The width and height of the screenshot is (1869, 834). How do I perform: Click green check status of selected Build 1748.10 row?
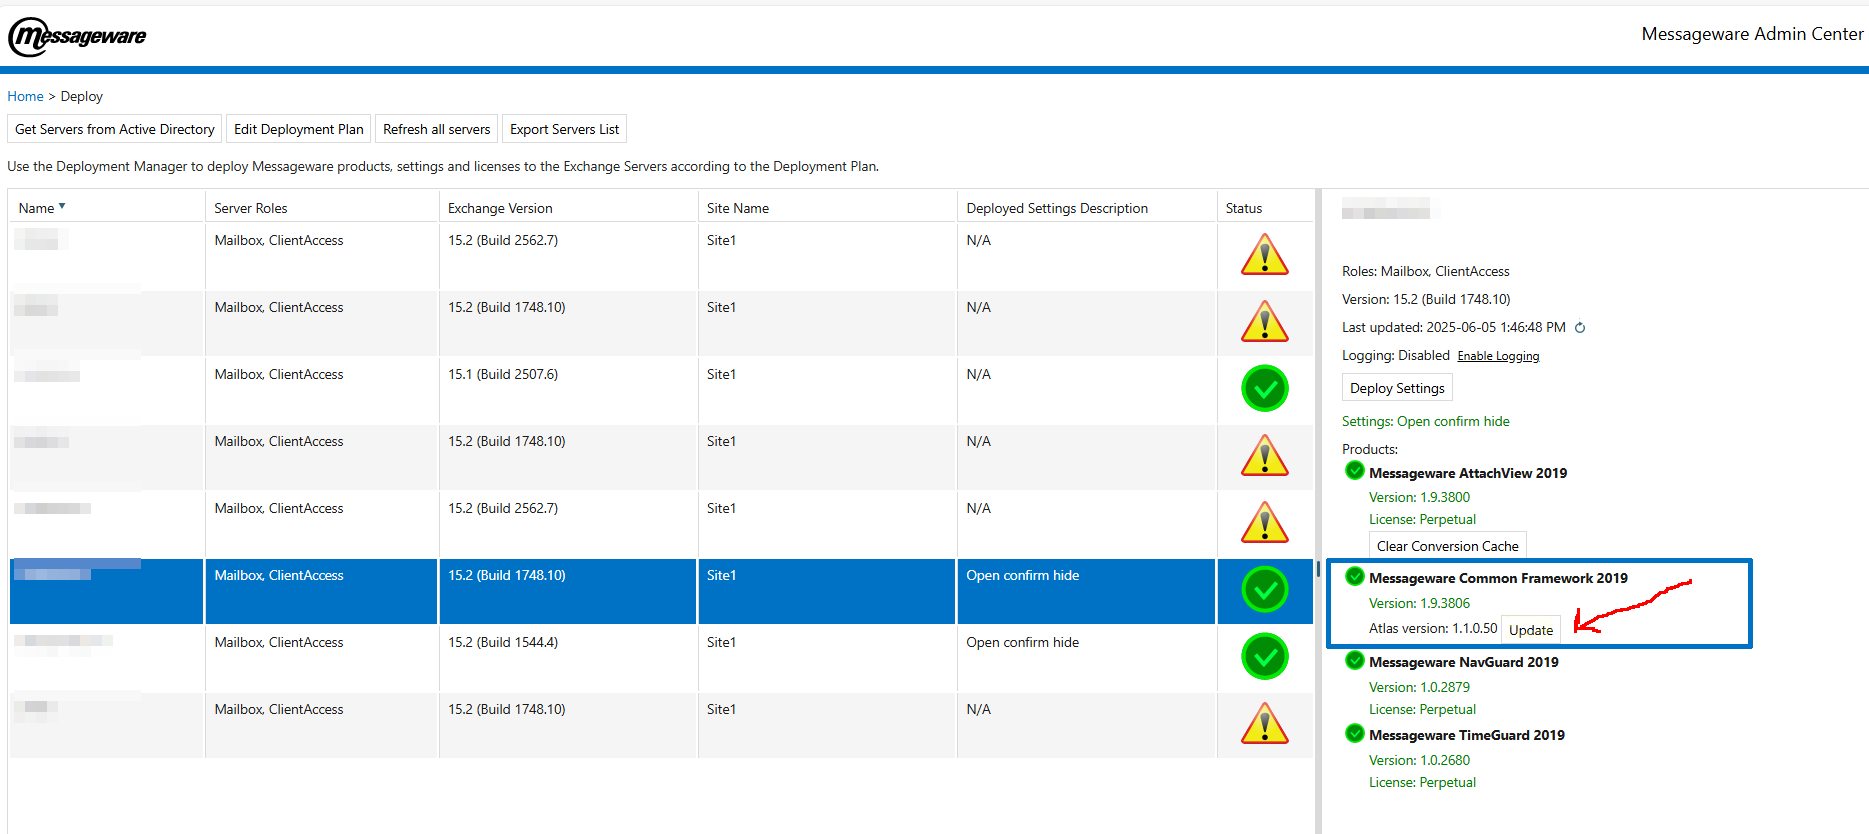point(1264,590)
